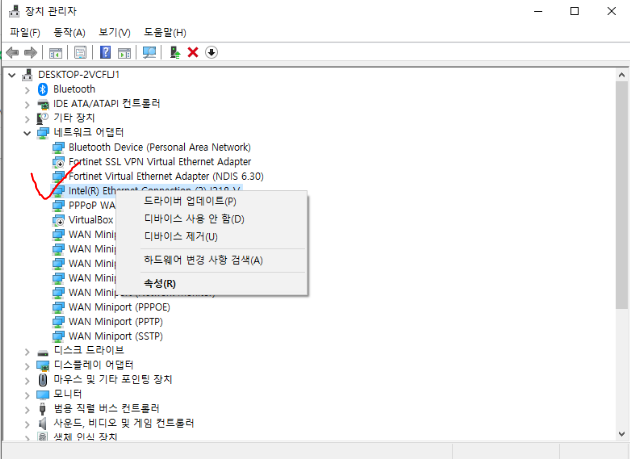Click the Fortinet SSL VPN adapter icon
630x459 pixels.
point(58,162)
